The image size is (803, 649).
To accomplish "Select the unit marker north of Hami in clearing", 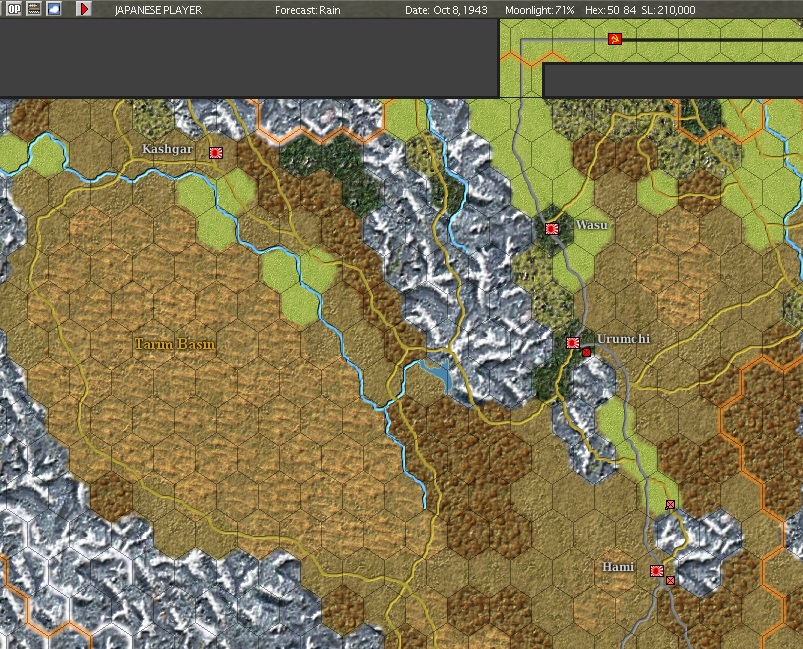I will [670, 505].
